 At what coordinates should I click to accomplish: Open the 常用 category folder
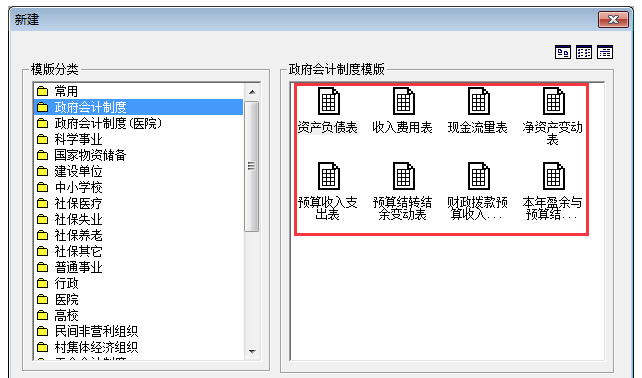pyautogui.click(x=138, y=91)
